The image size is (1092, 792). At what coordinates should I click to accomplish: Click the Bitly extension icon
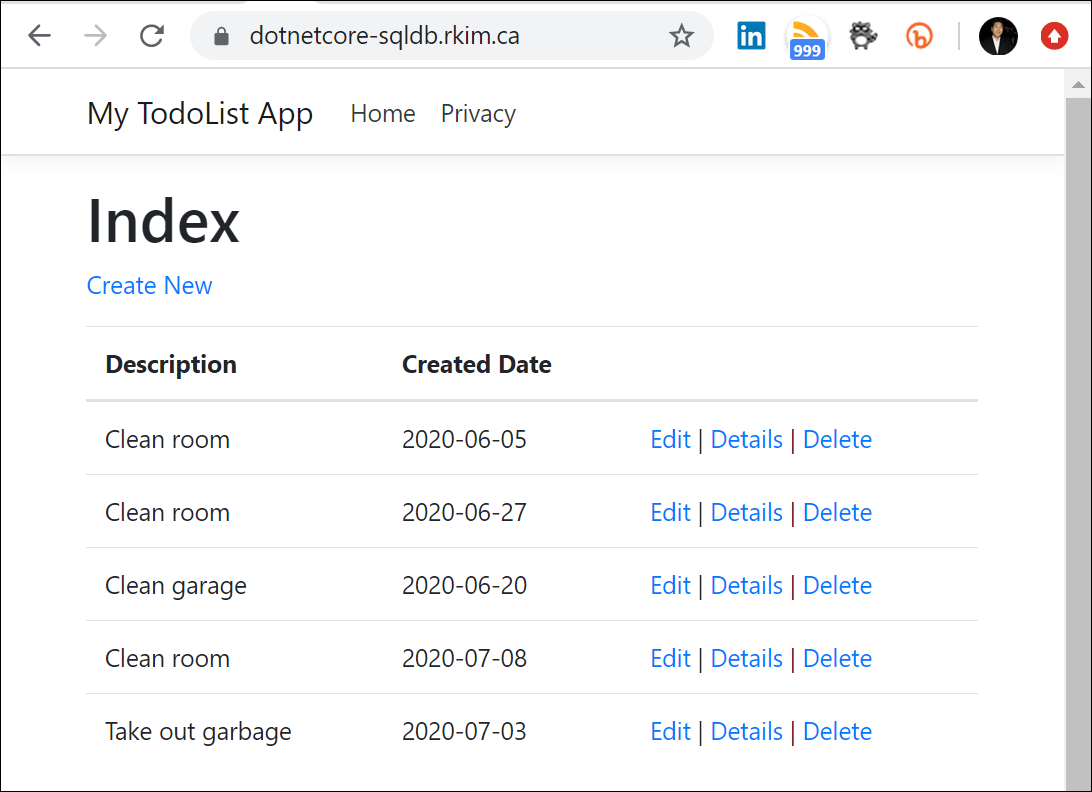pos(919,35)
